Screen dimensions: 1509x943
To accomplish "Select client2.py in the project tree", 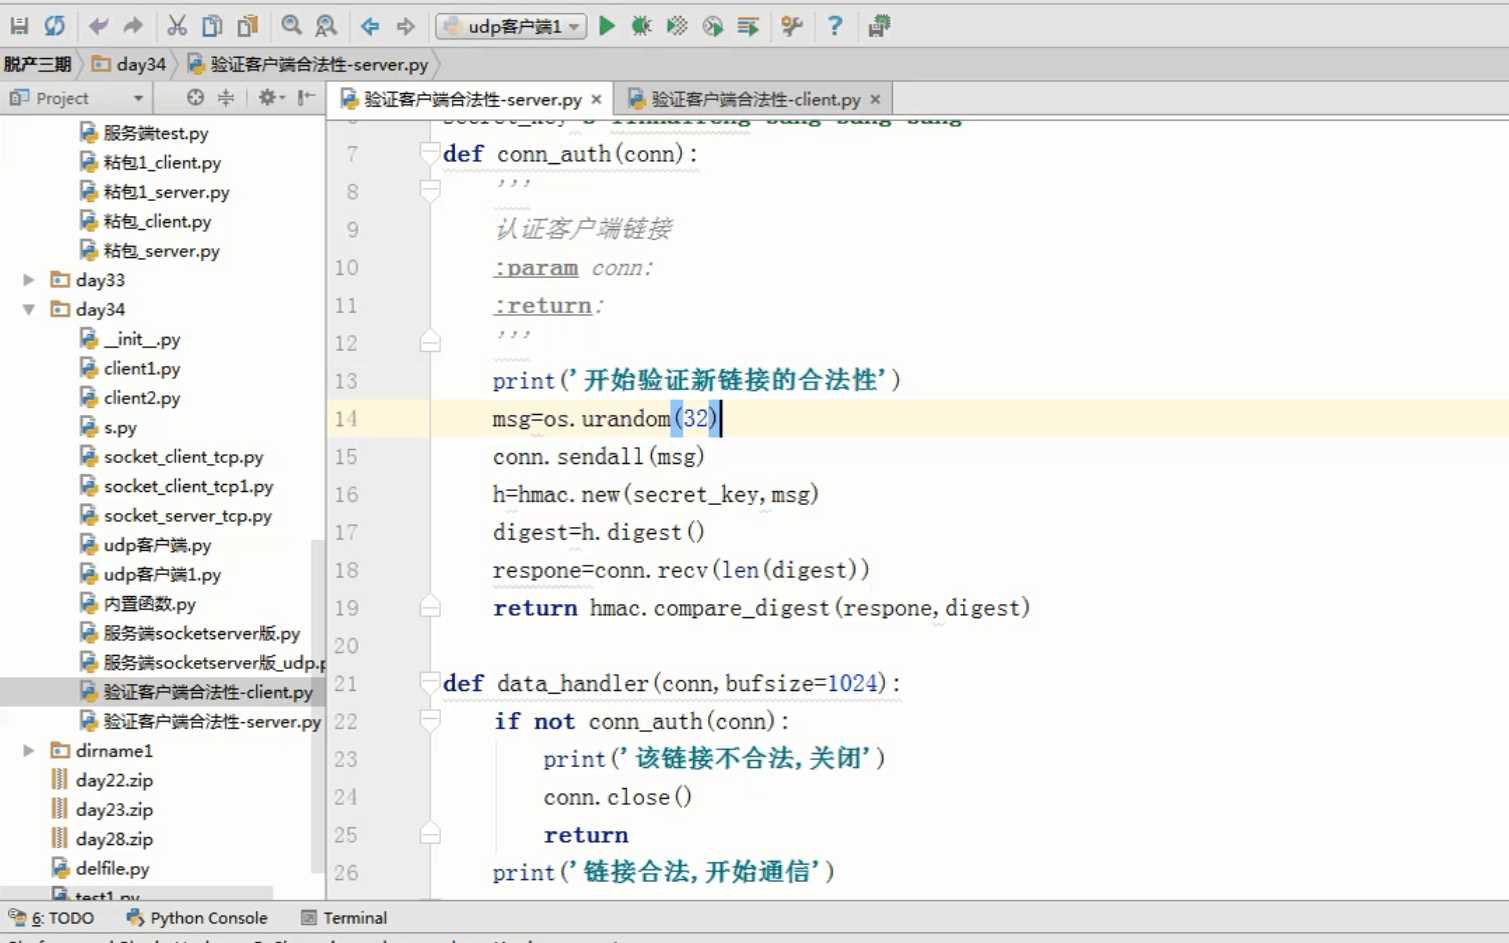I will [x=130, y=398].
